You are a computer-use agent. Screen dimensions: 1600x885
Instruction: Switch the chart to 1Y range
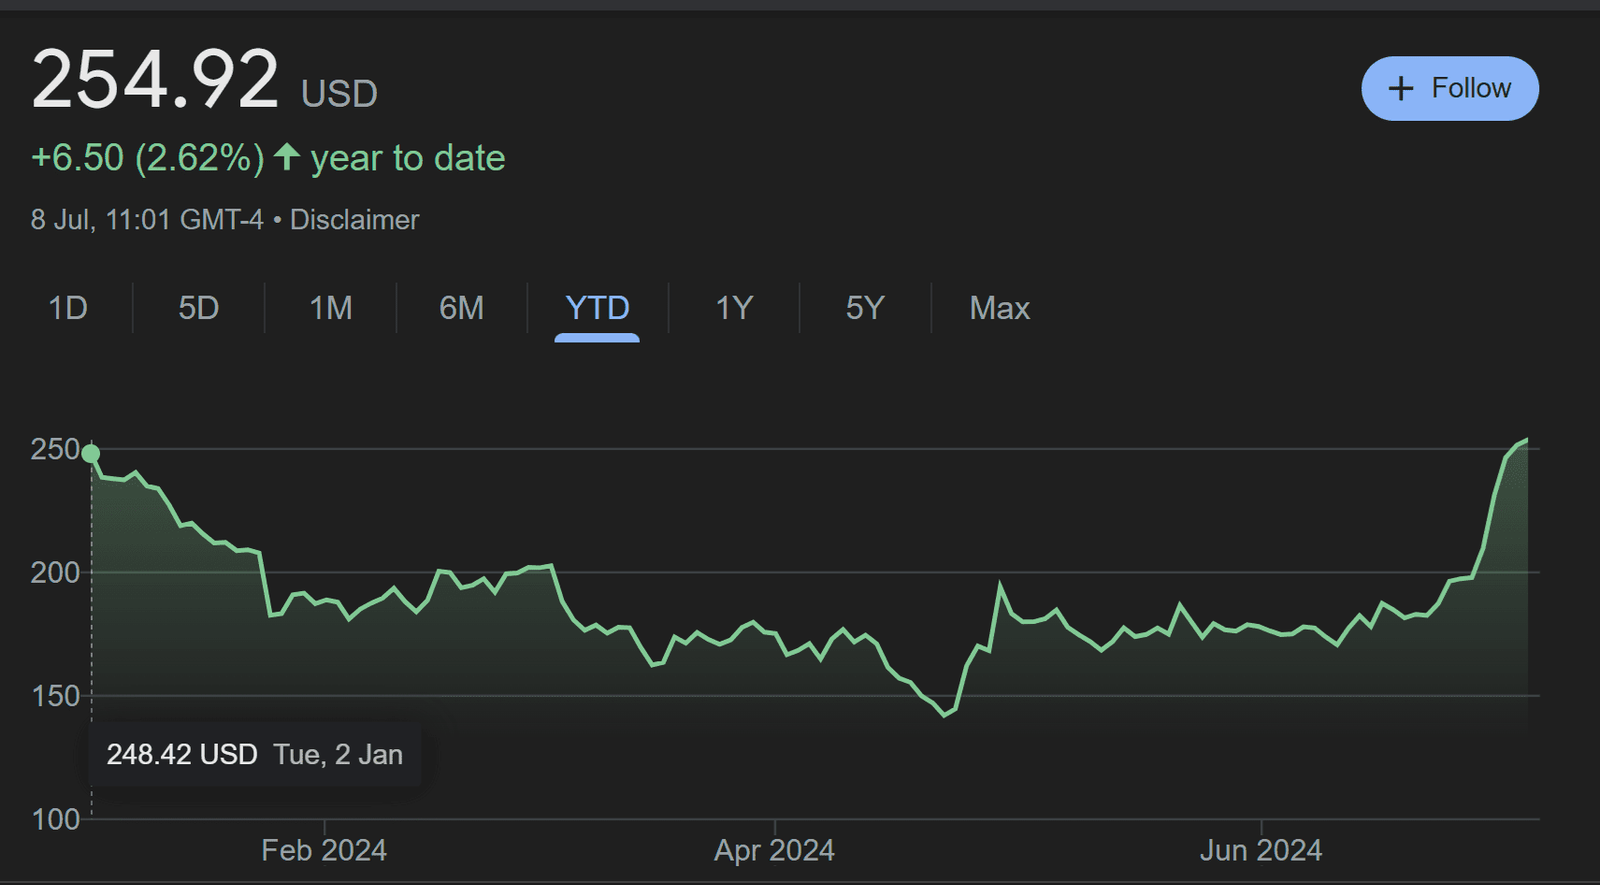[x=733, y=308]
